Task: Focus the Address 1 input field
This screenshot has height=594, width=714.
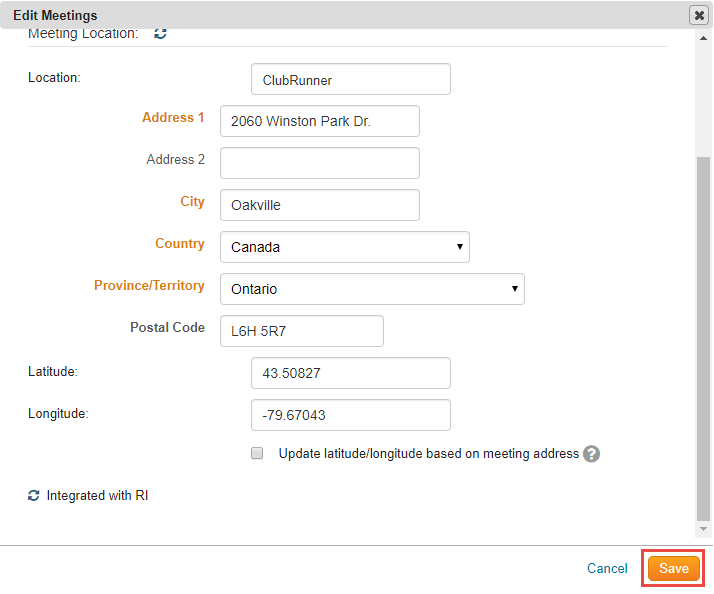Action: 319,121
